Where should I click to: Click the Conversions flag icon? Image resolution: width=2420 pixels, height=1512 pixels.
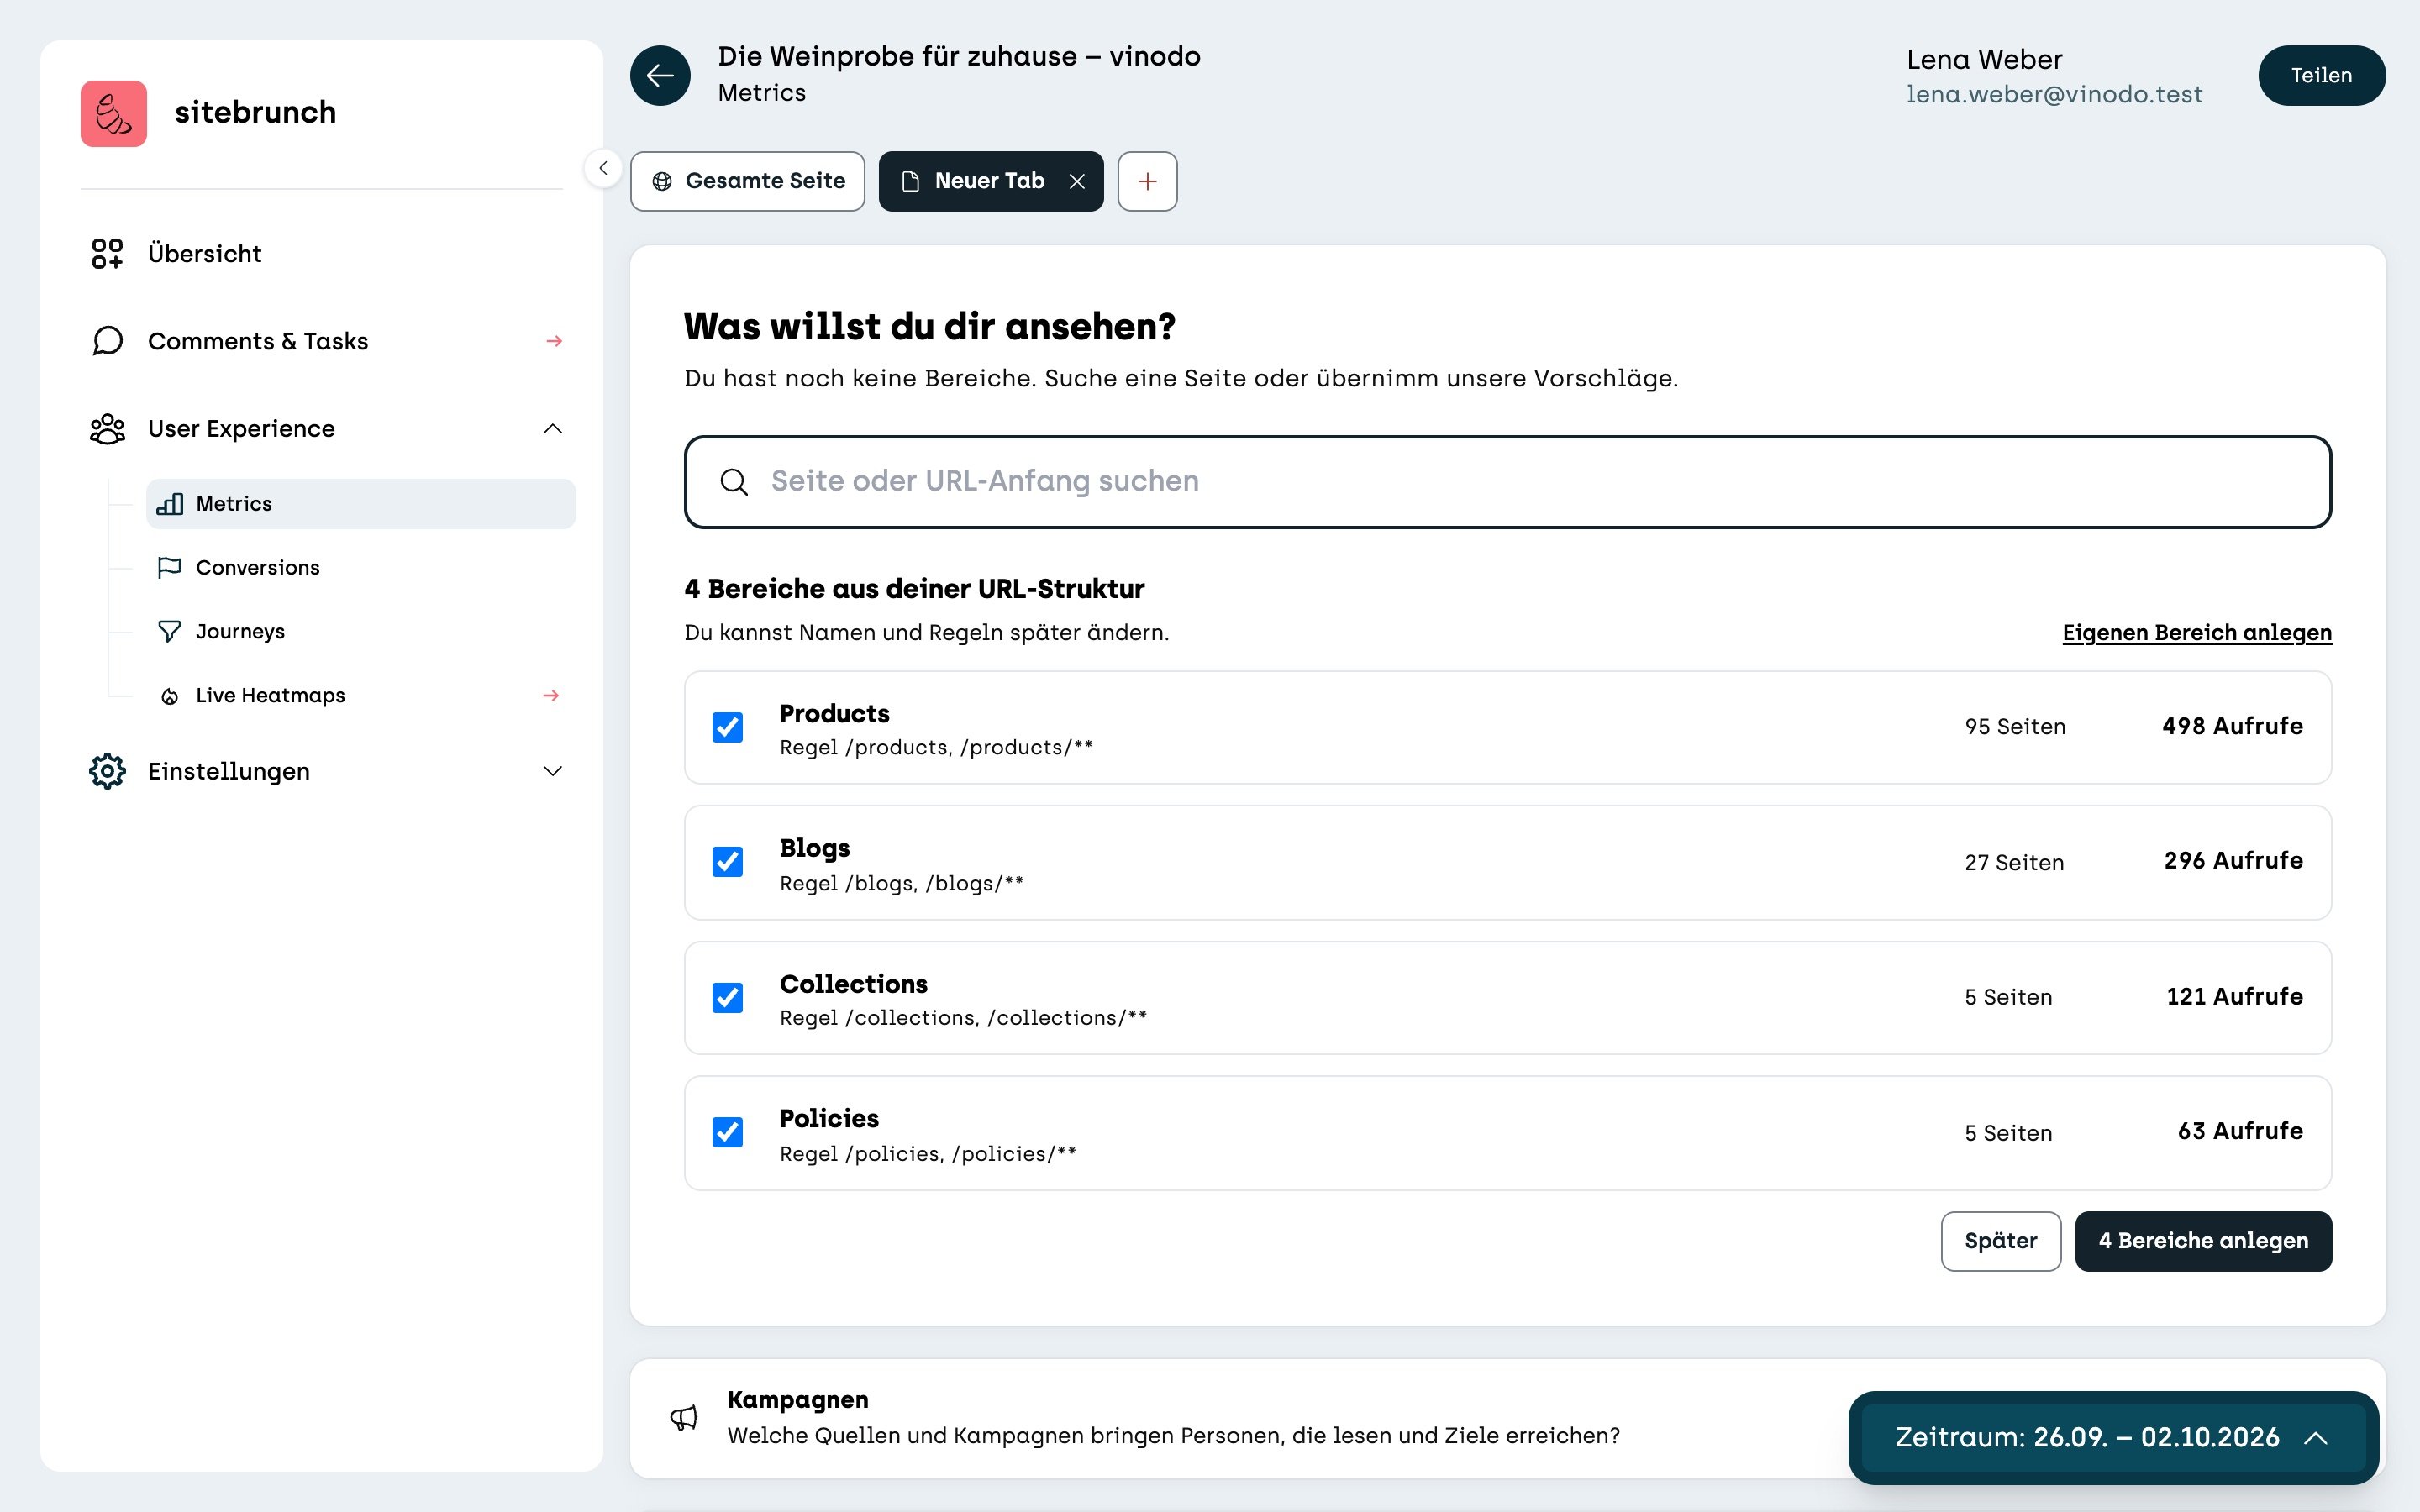170,567
